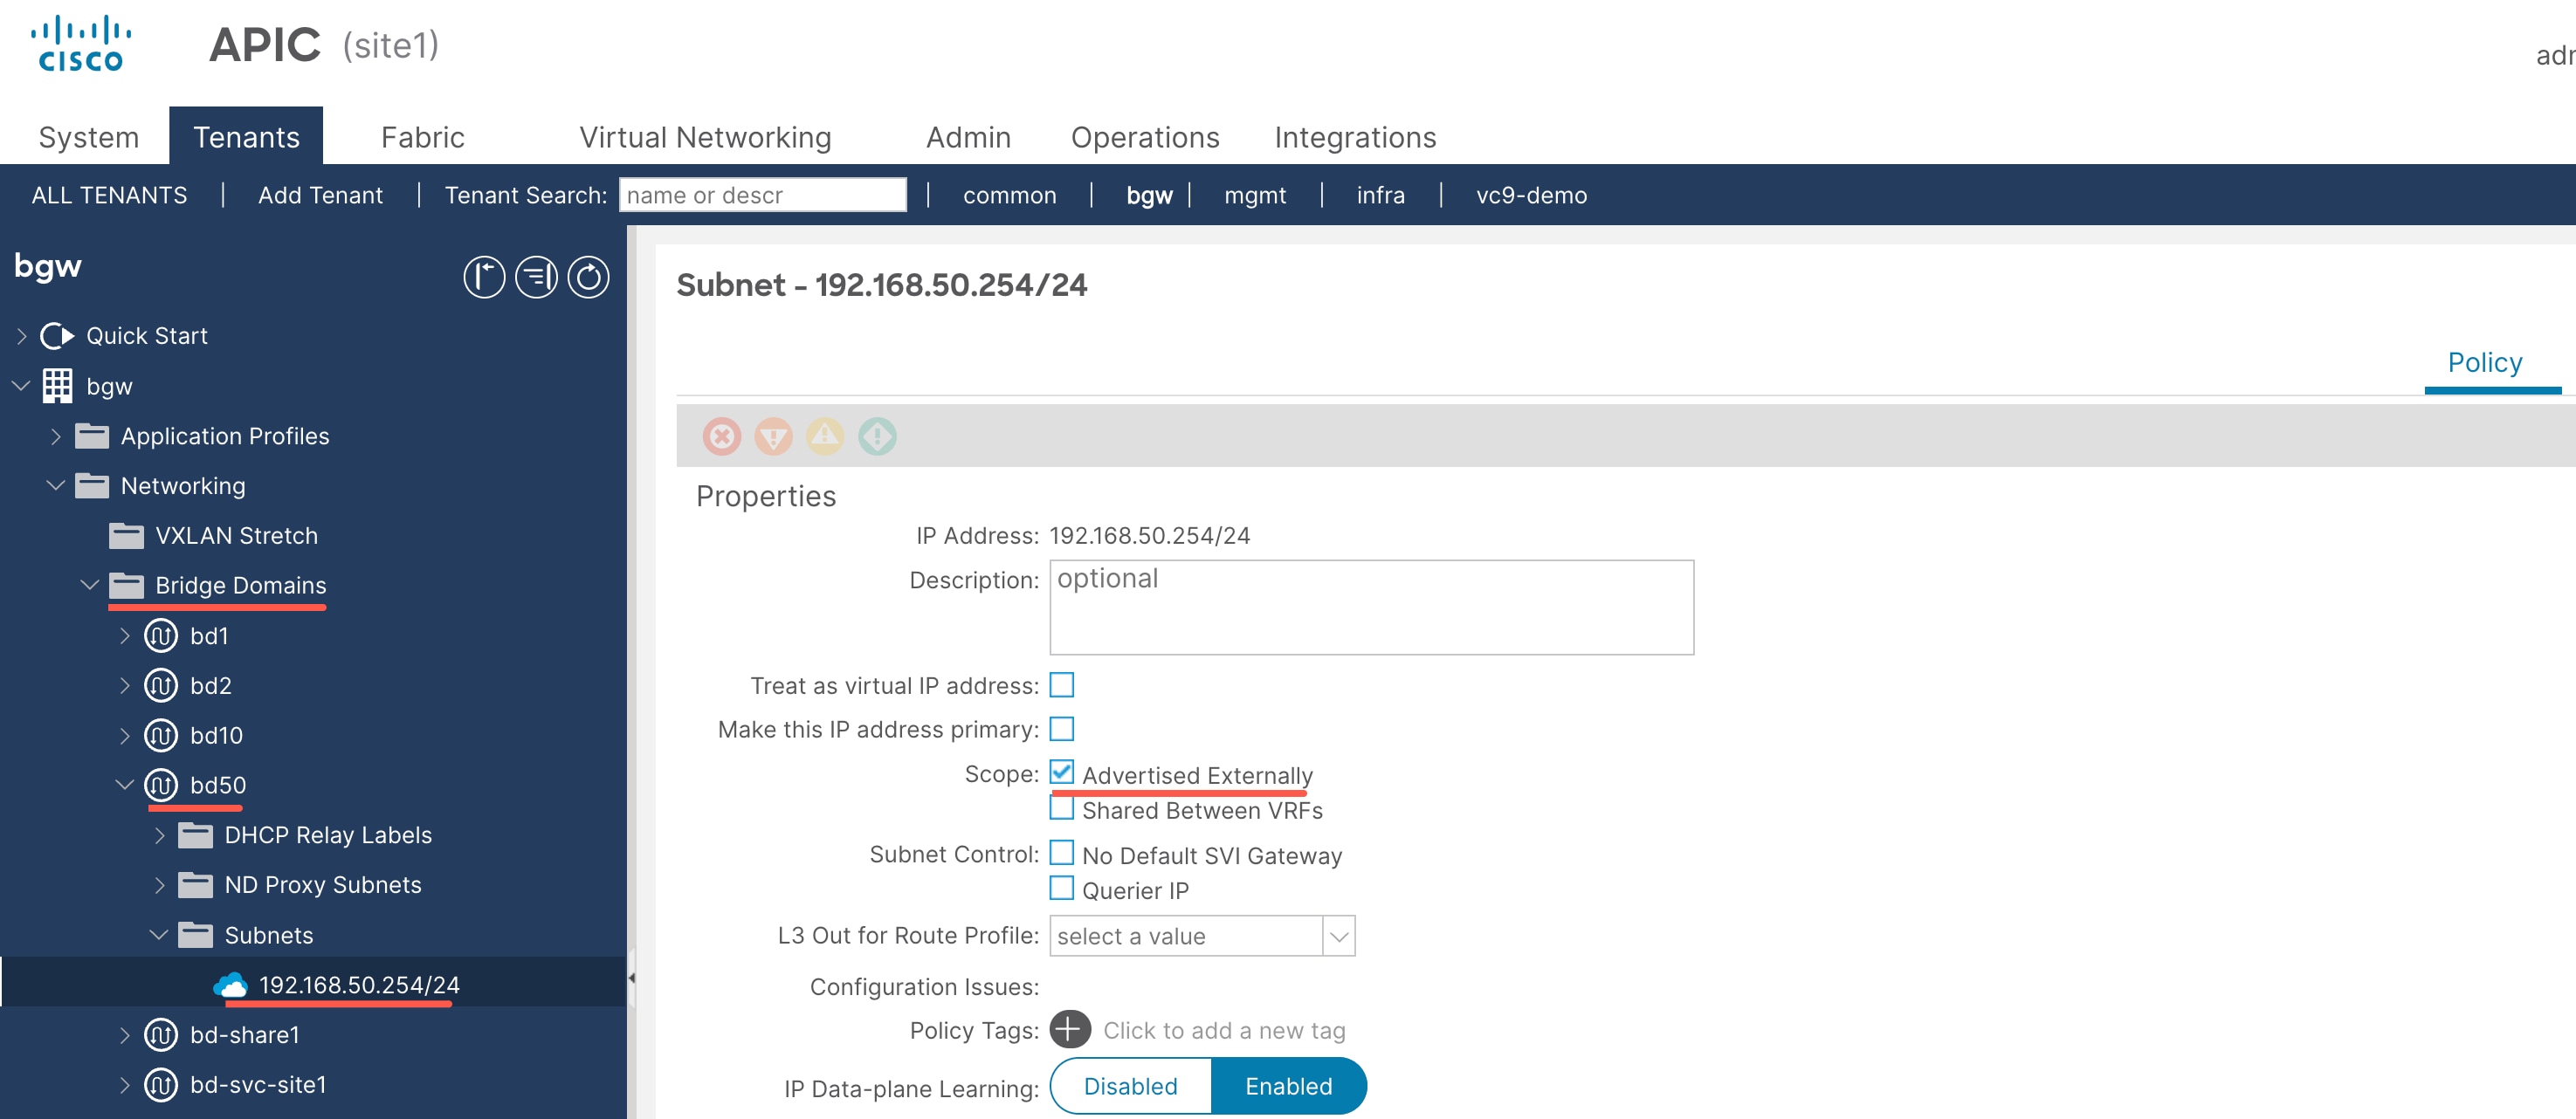Click the VXLAN Stretch folder icon

[x=126, y=536]
